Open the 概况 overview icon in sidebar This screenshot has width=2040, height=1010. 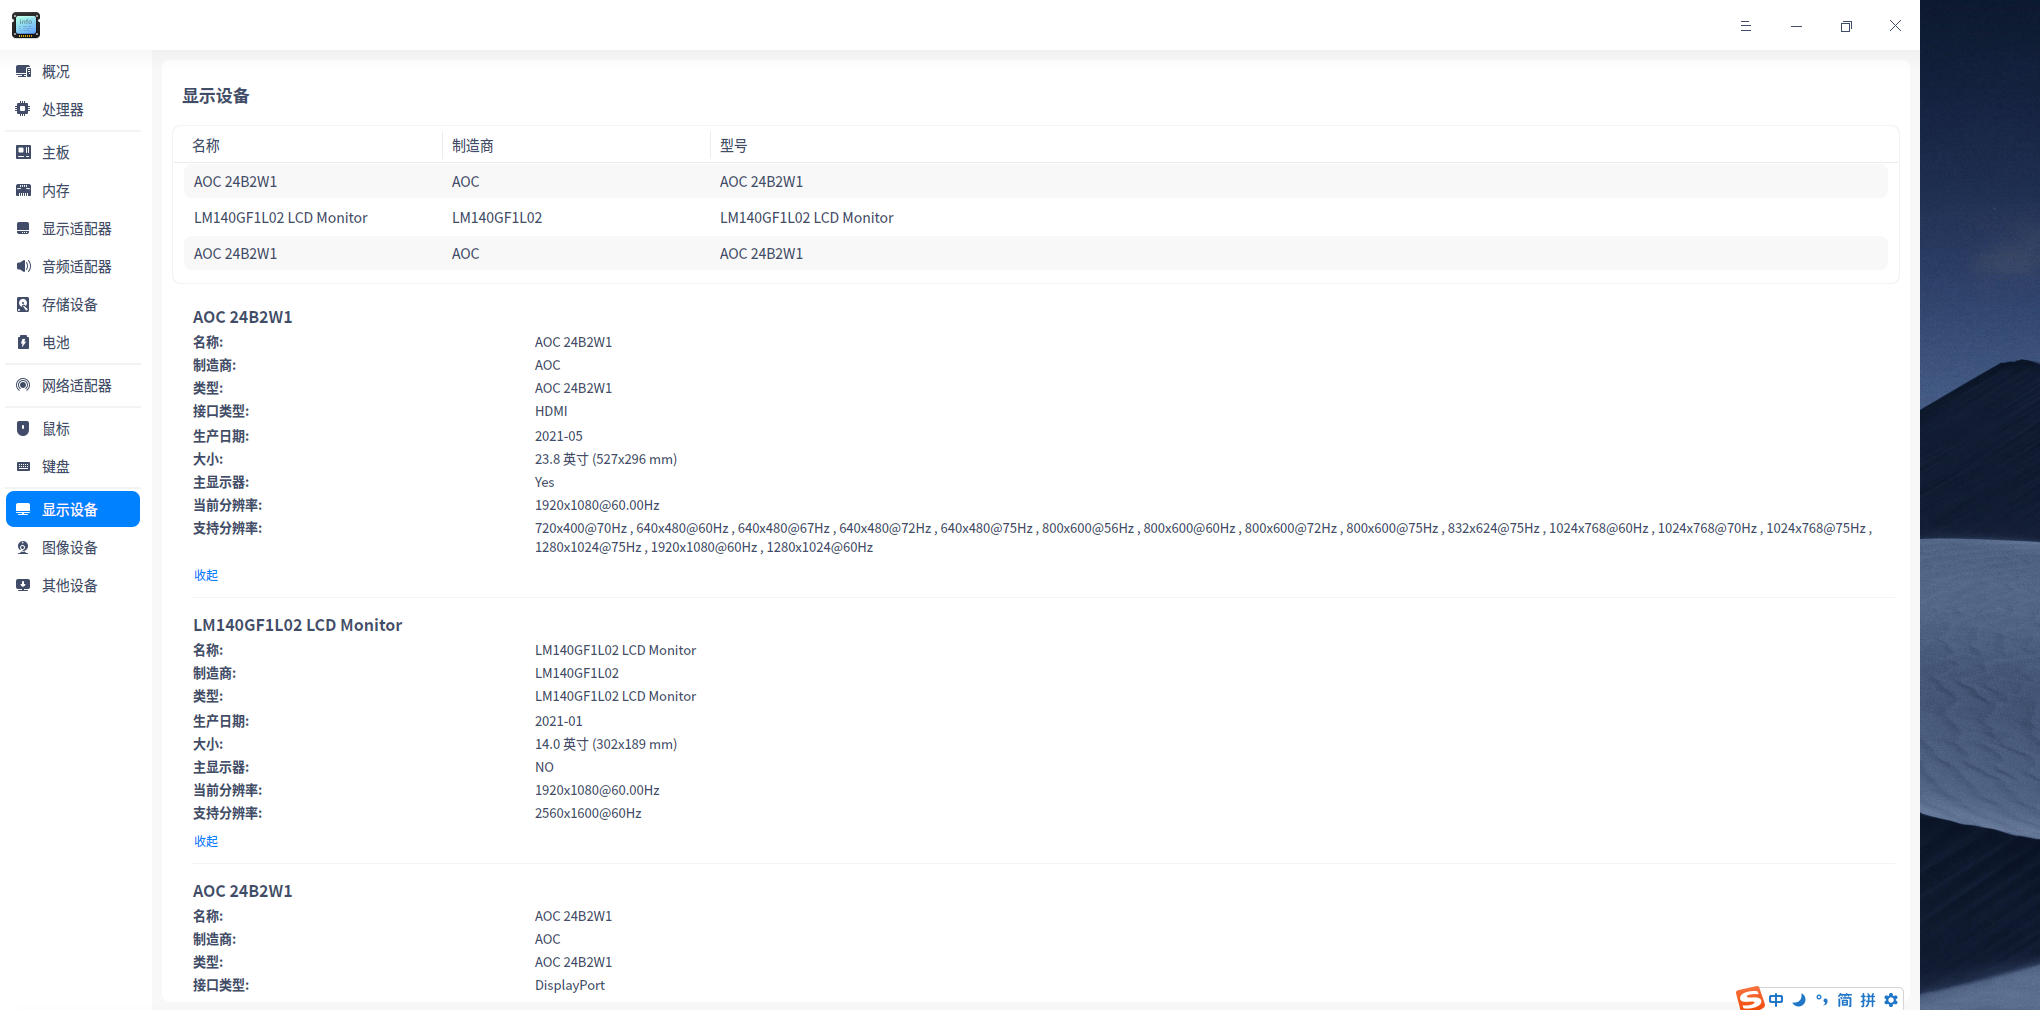click(x=23, y=72)
